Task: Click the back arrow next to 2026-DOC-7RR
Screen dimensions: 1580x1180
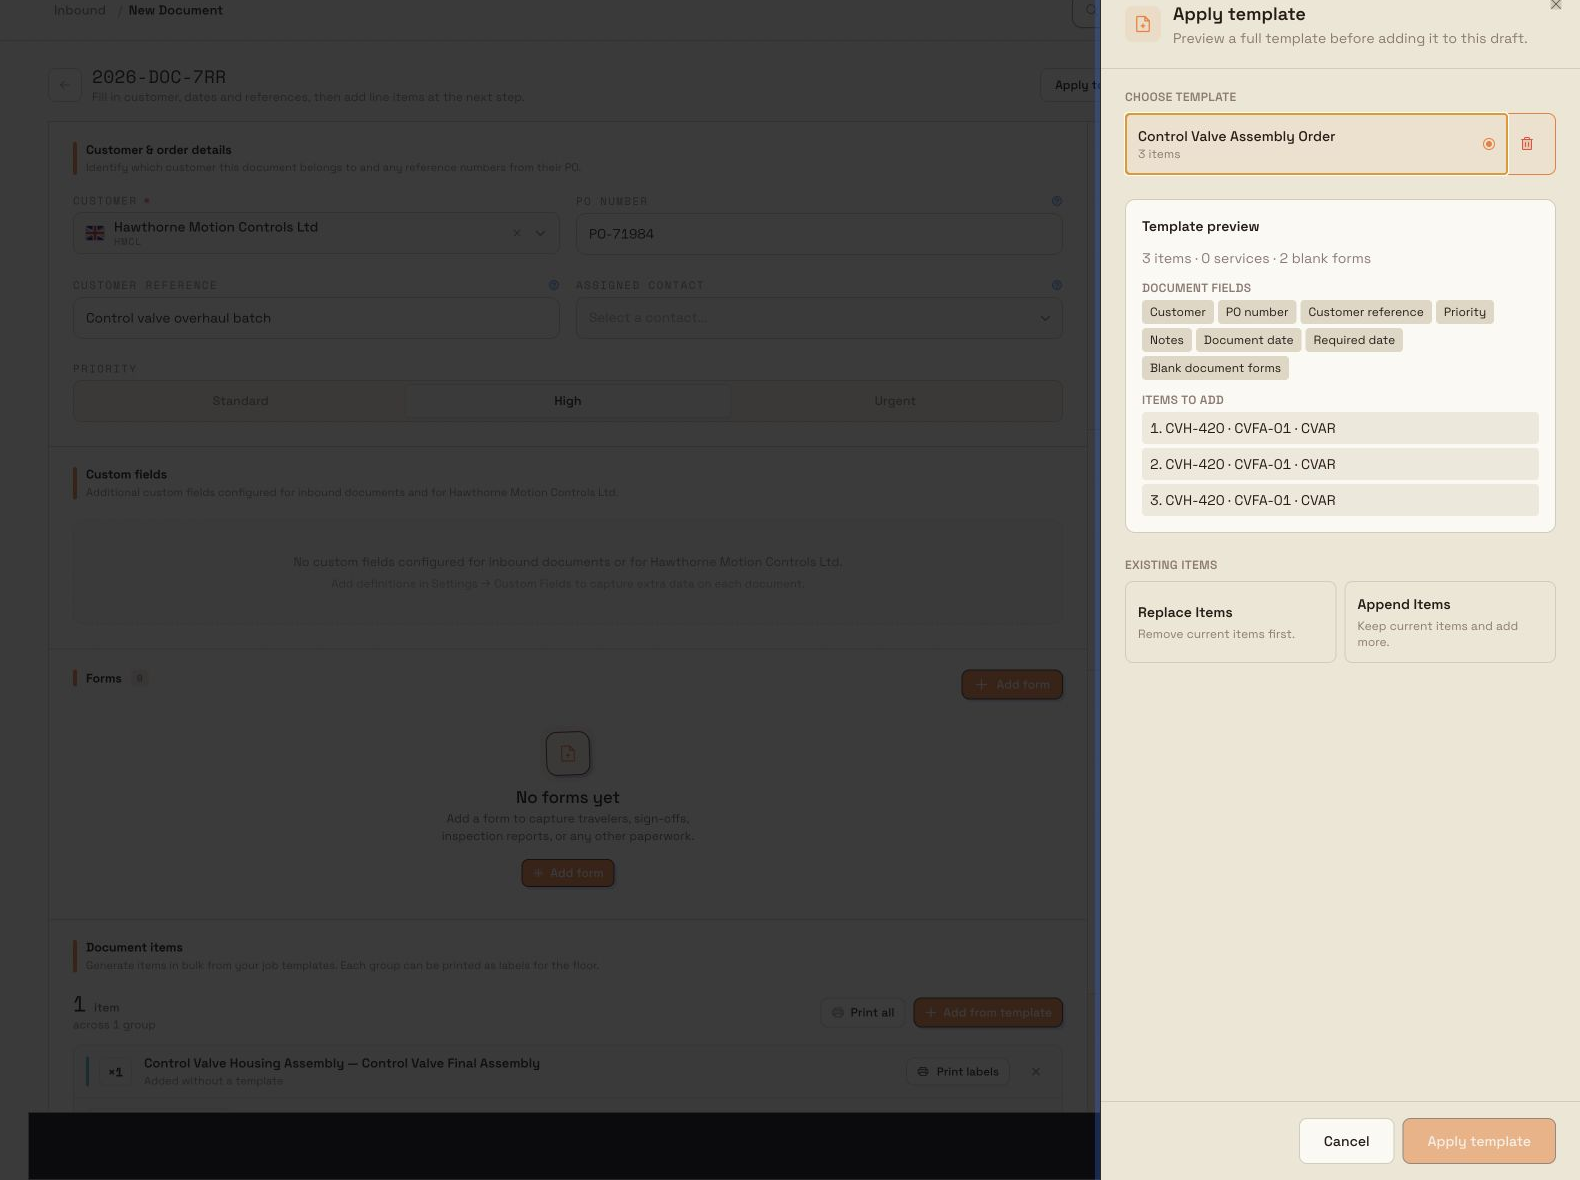Action: click(65, 85)
